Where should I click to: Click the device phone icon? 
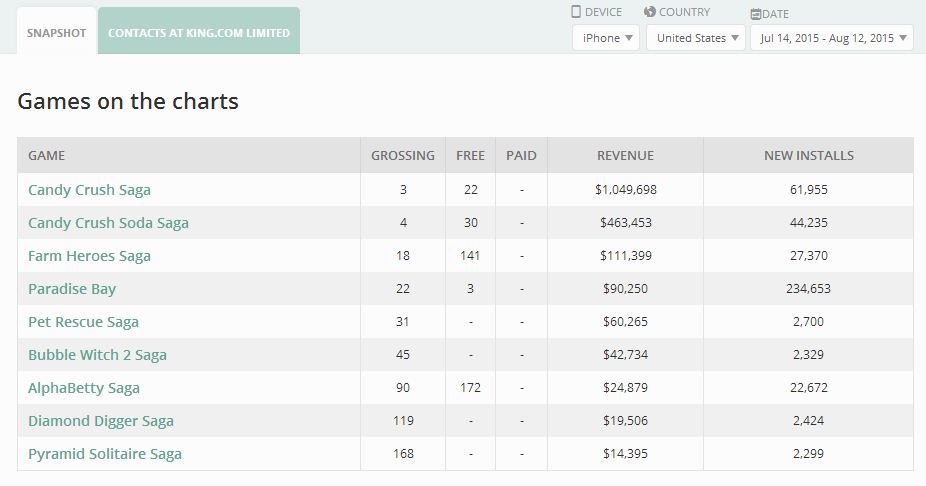tap(576, 11)
